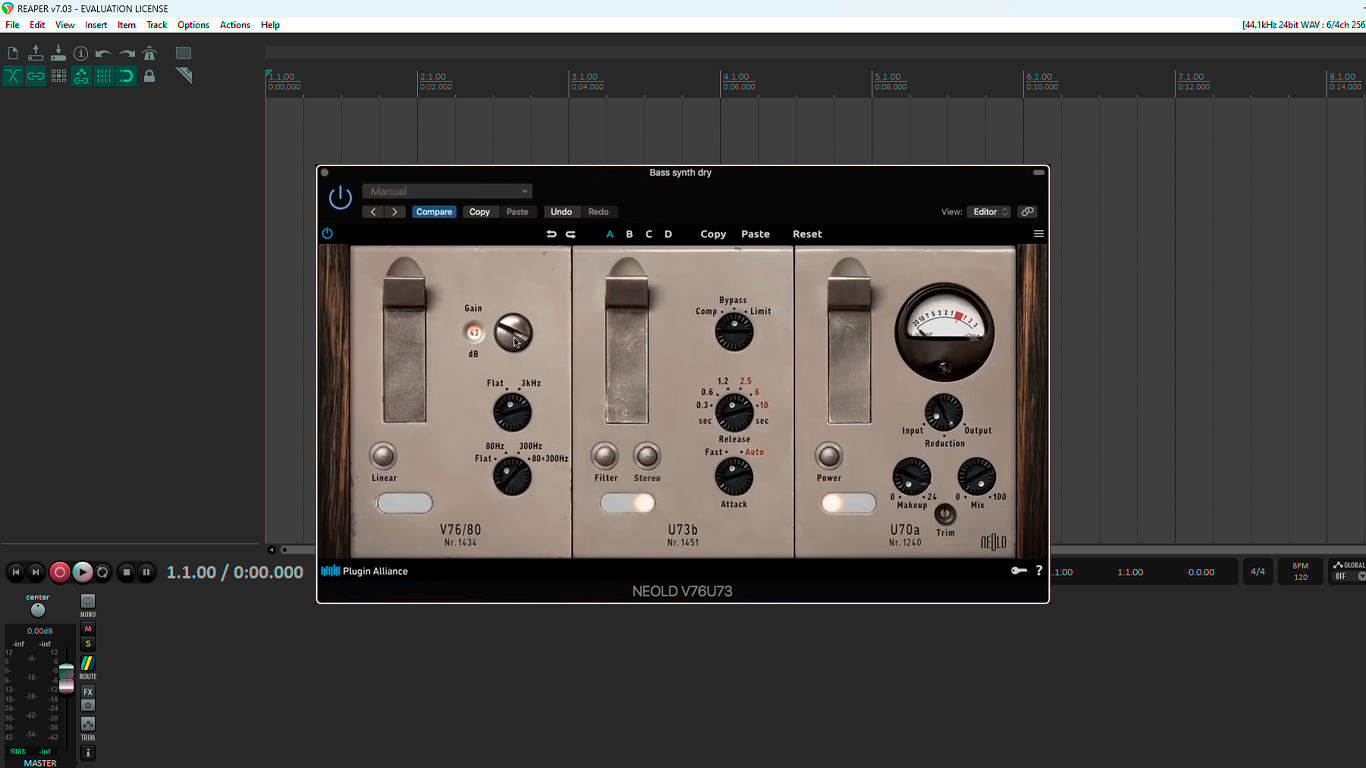The height and width of the screenshot is (768, 1366).
Task: Select preset bank C
Action: click(649, 234)
